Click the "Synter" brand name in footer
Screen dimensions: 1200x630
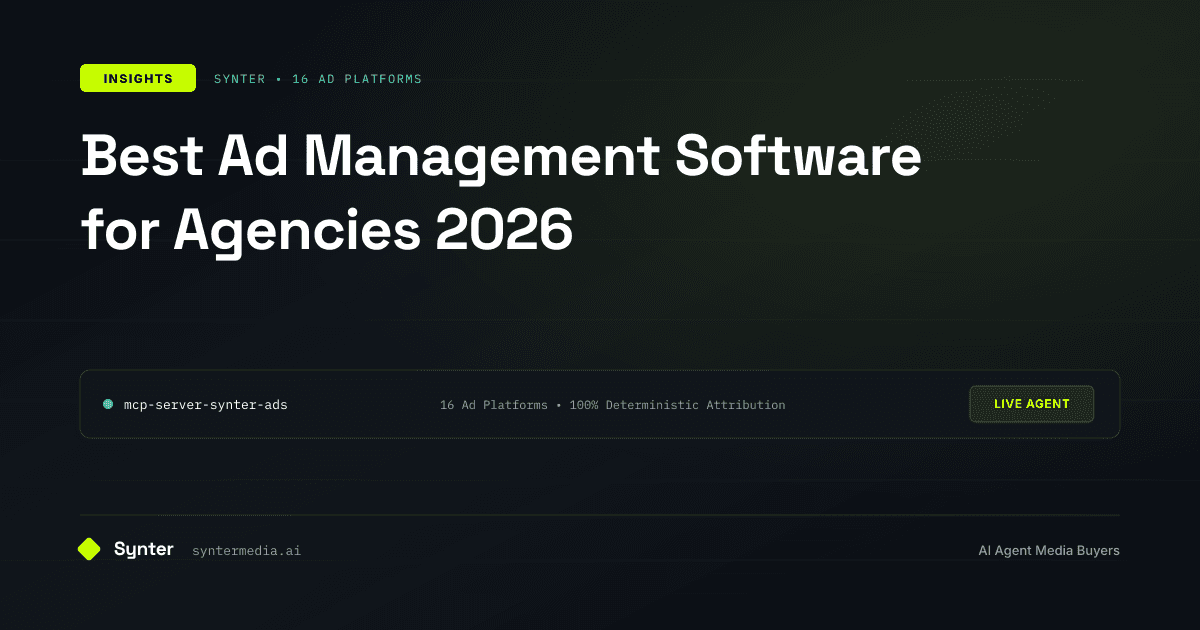[143, 549]
